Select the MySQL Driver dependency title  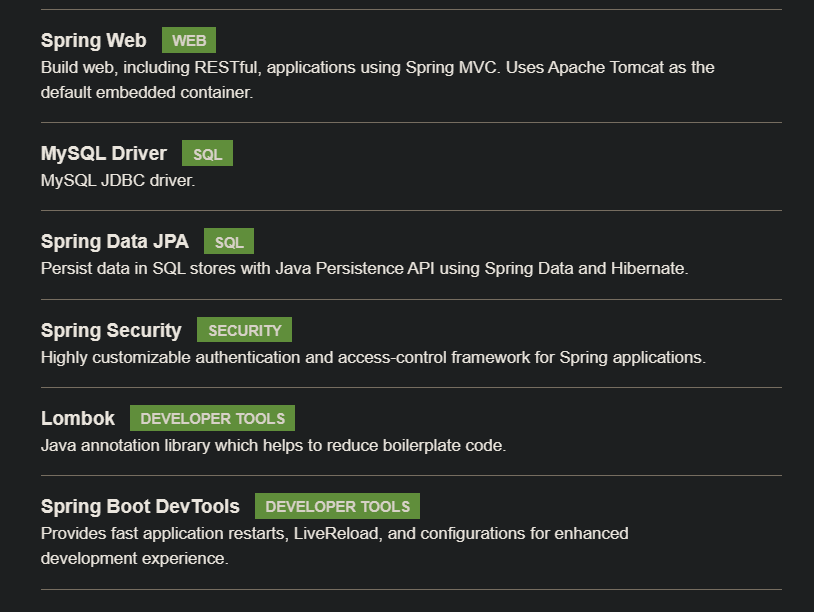104,153
